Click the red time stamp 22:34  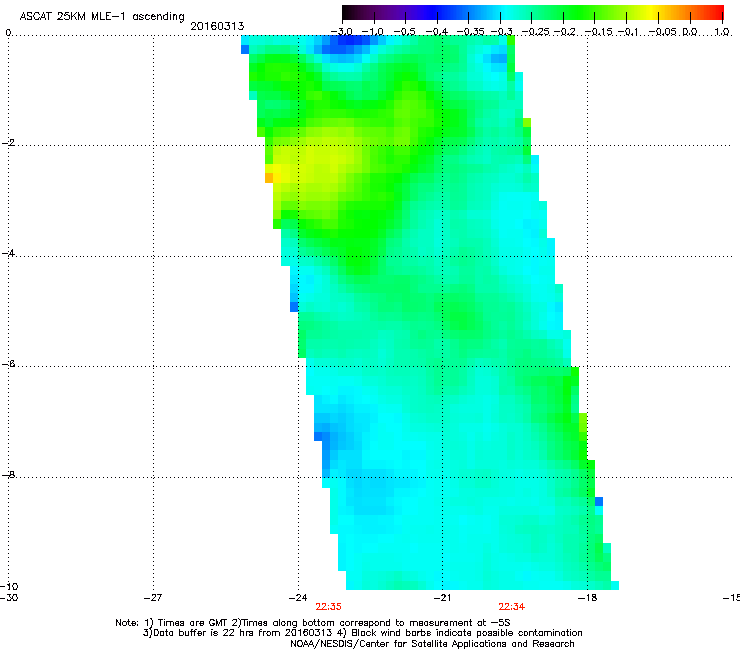pyautogui.click(x=512, y=607)
